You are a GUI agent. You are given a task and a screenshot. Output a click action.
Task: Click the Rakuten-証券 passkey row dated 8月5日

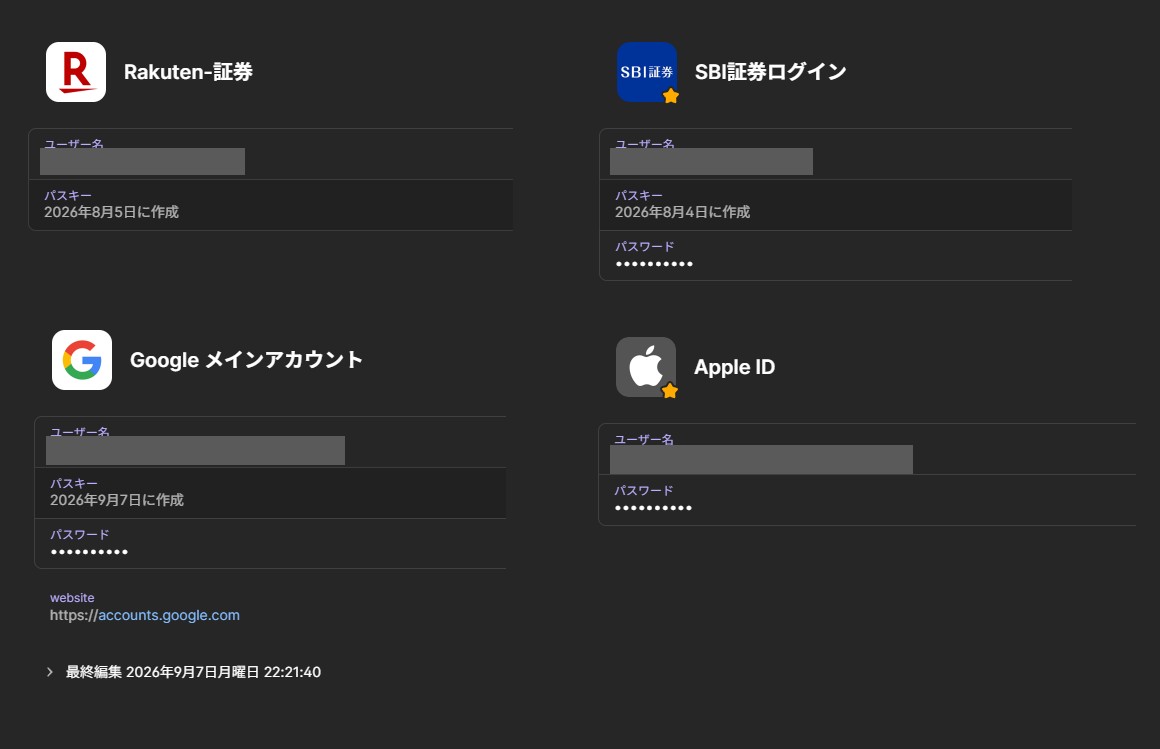(271, 205)
